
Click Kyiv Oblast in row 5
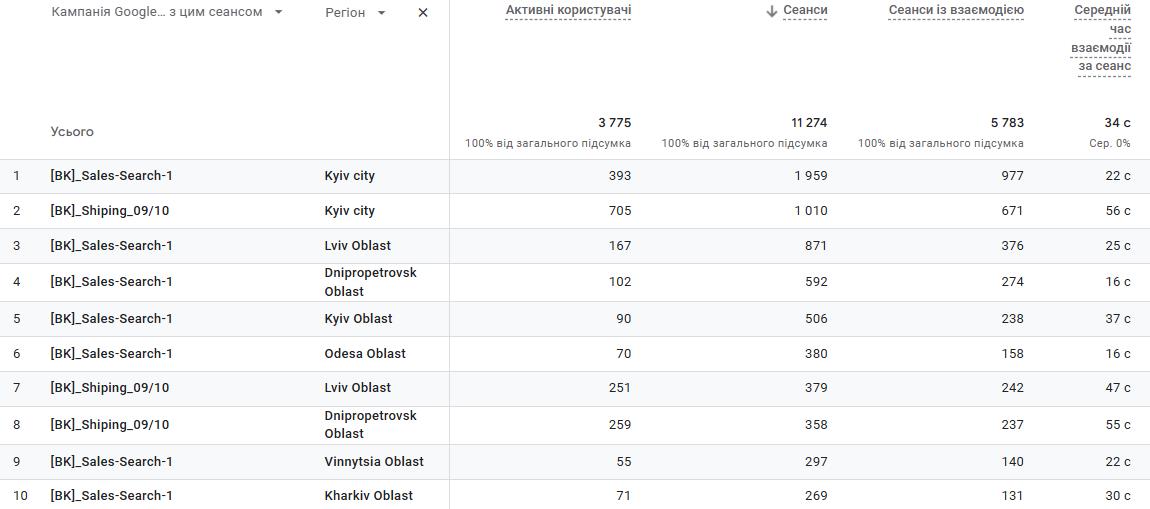[x=358, y=319]
